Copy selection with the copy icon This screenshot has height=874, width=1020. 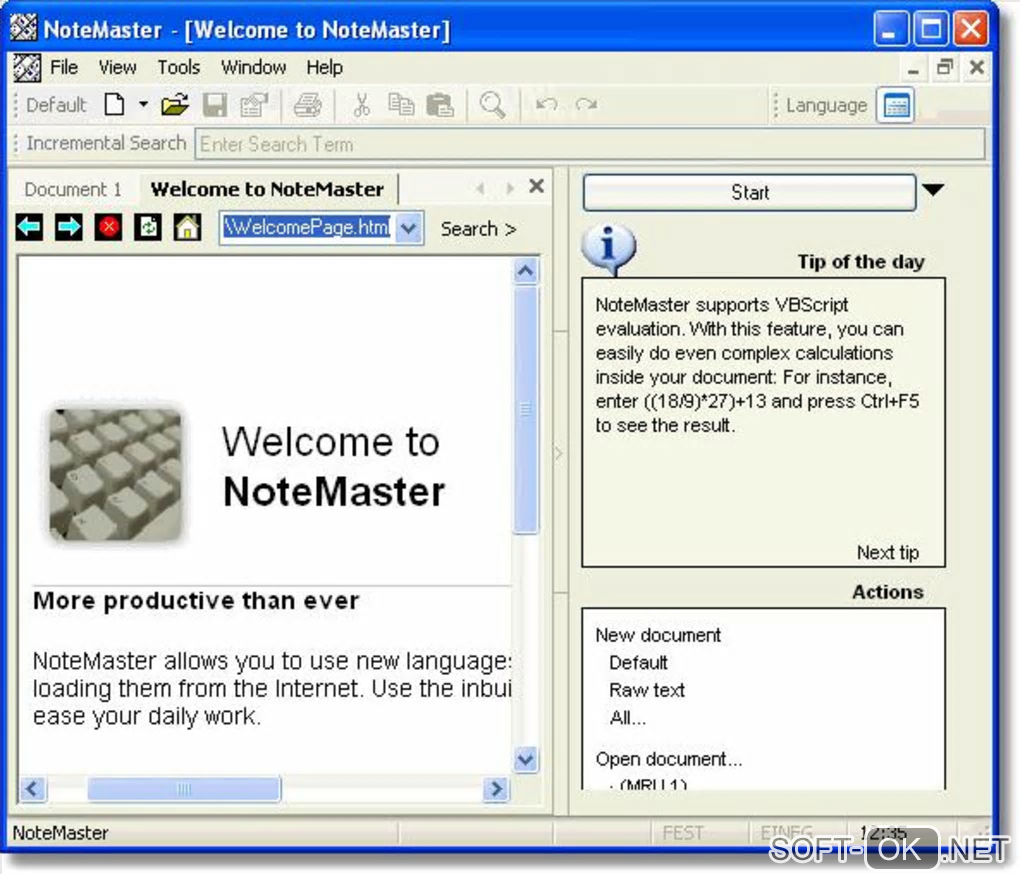[x=401, y=104]
